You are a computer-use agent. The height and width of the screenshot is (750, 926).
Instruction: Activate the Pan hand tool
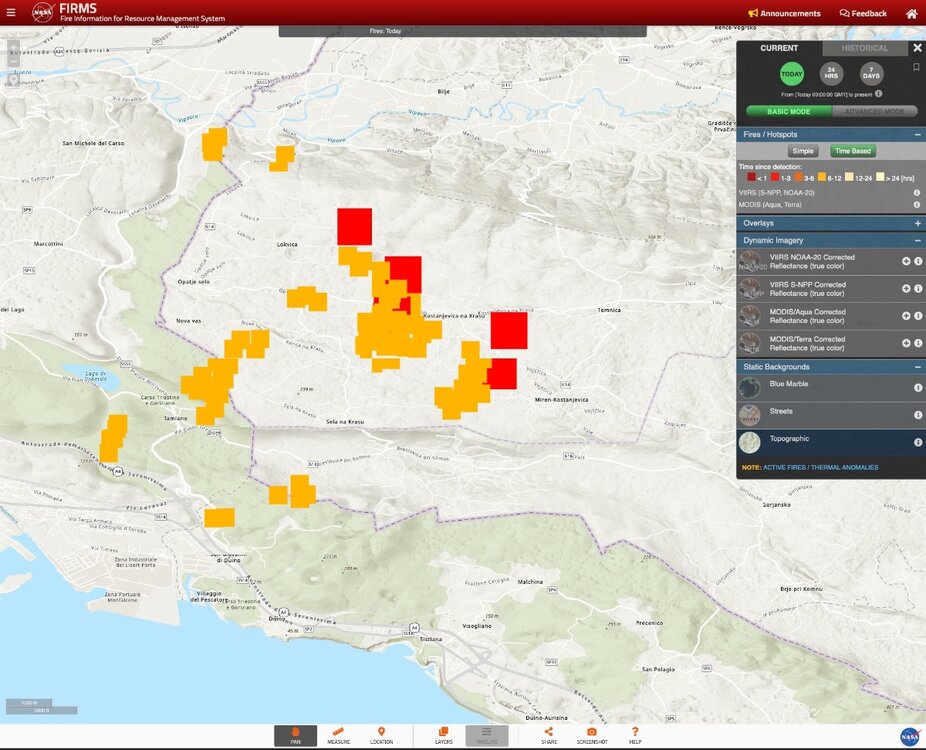pos(295,735)
